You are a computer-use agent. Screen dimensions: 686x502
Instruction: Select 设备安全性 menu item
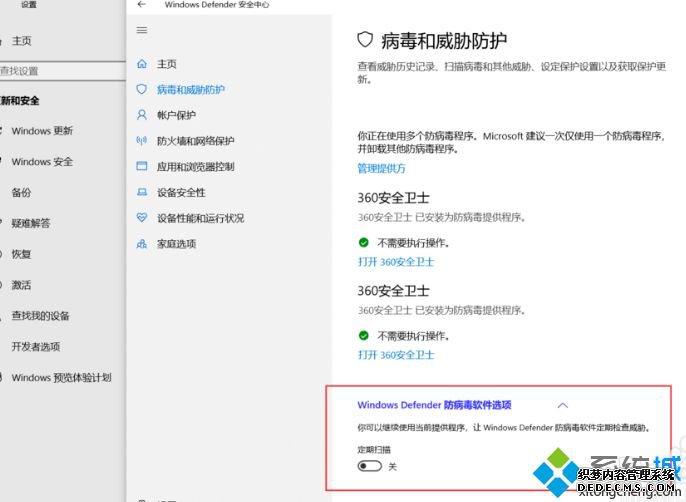(x=182, y=192)
